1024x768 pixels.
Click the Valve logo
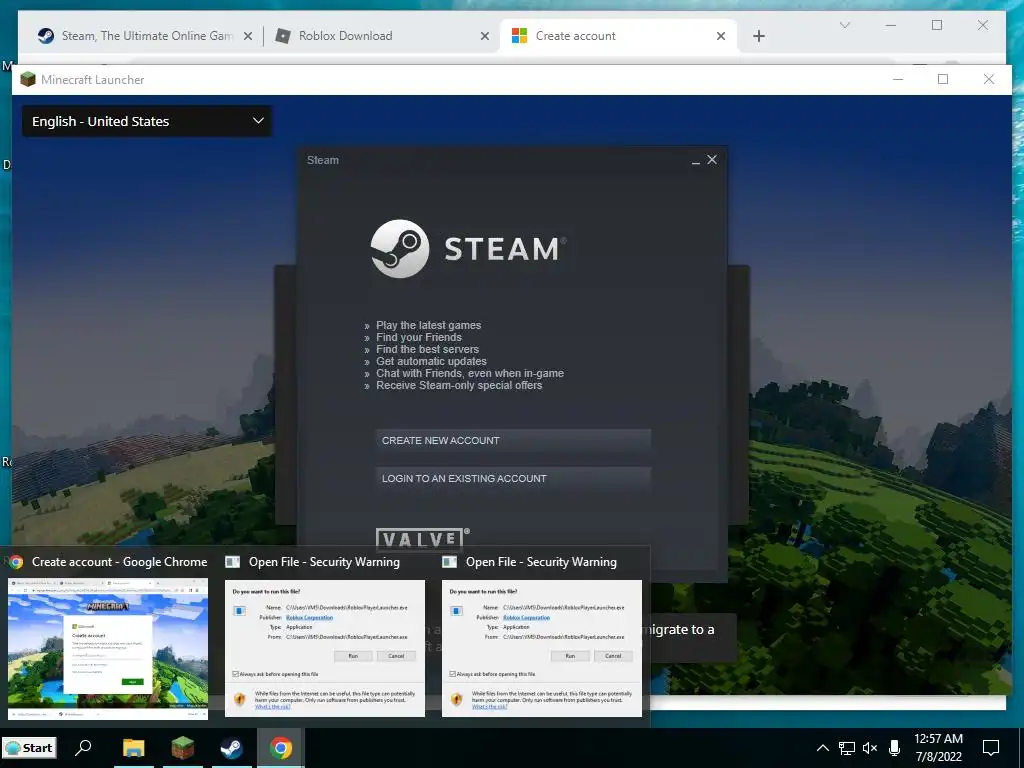point(423,538)
